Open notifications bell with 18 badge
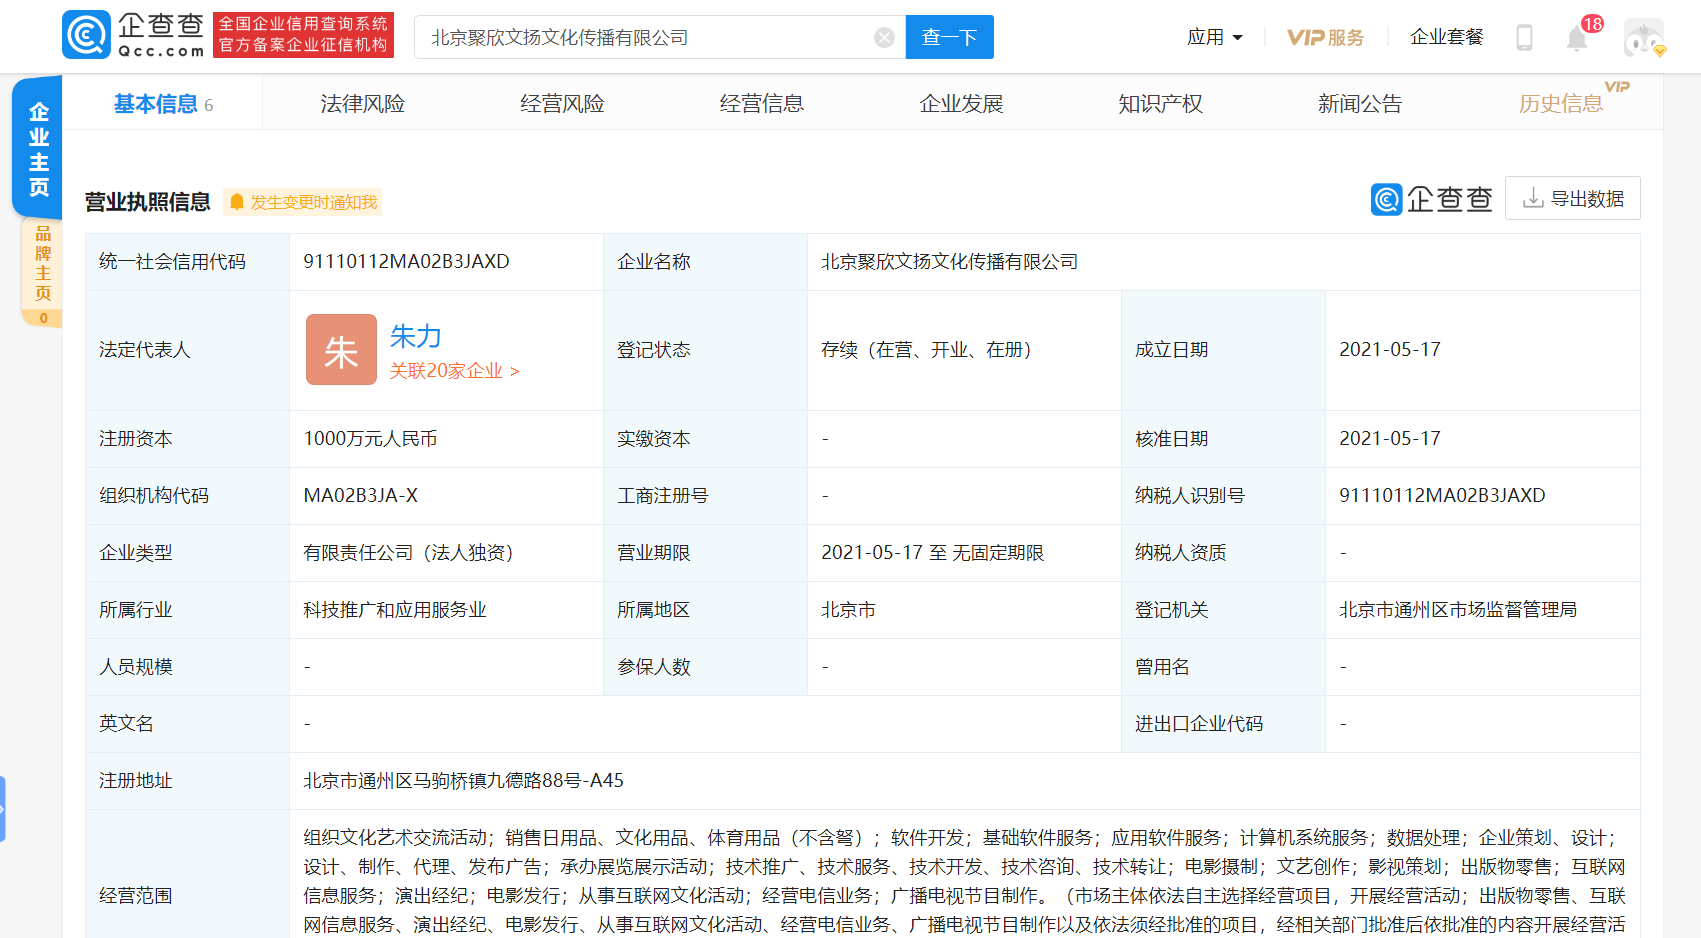Viewport: 1701px width, 938px height. tap(1577, 38)
